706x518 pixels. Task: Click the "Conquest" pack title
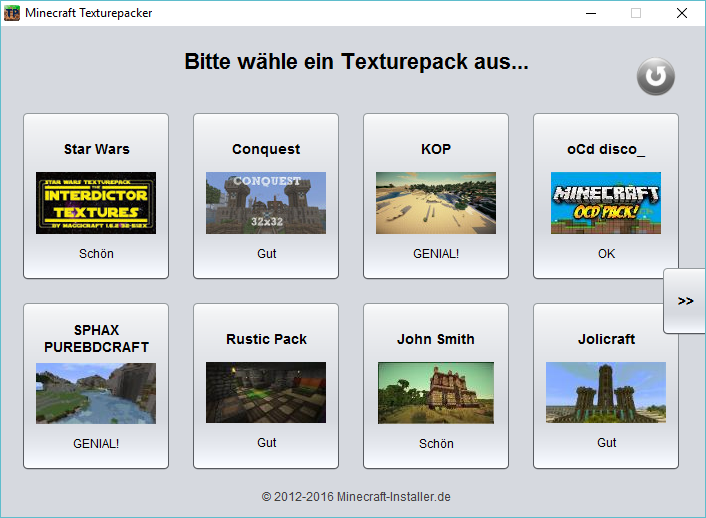[266, 149]
